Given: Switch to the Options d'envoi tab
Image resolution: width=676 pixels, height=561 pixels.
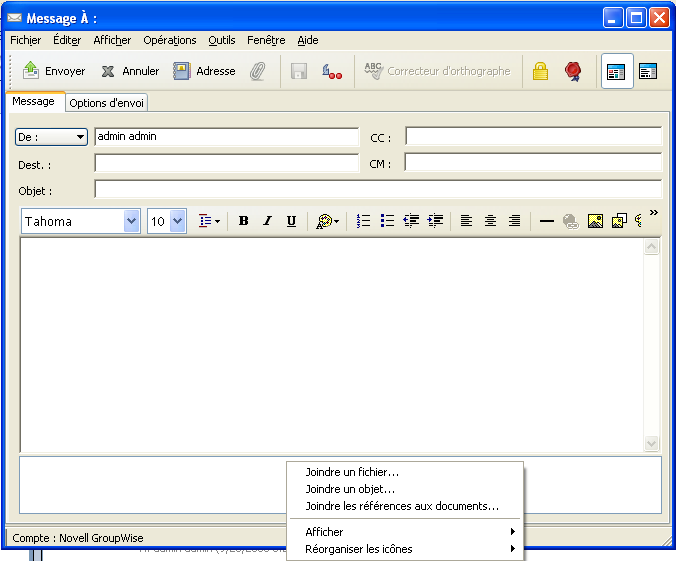Looking at the screenshot, I should [108, 103].
